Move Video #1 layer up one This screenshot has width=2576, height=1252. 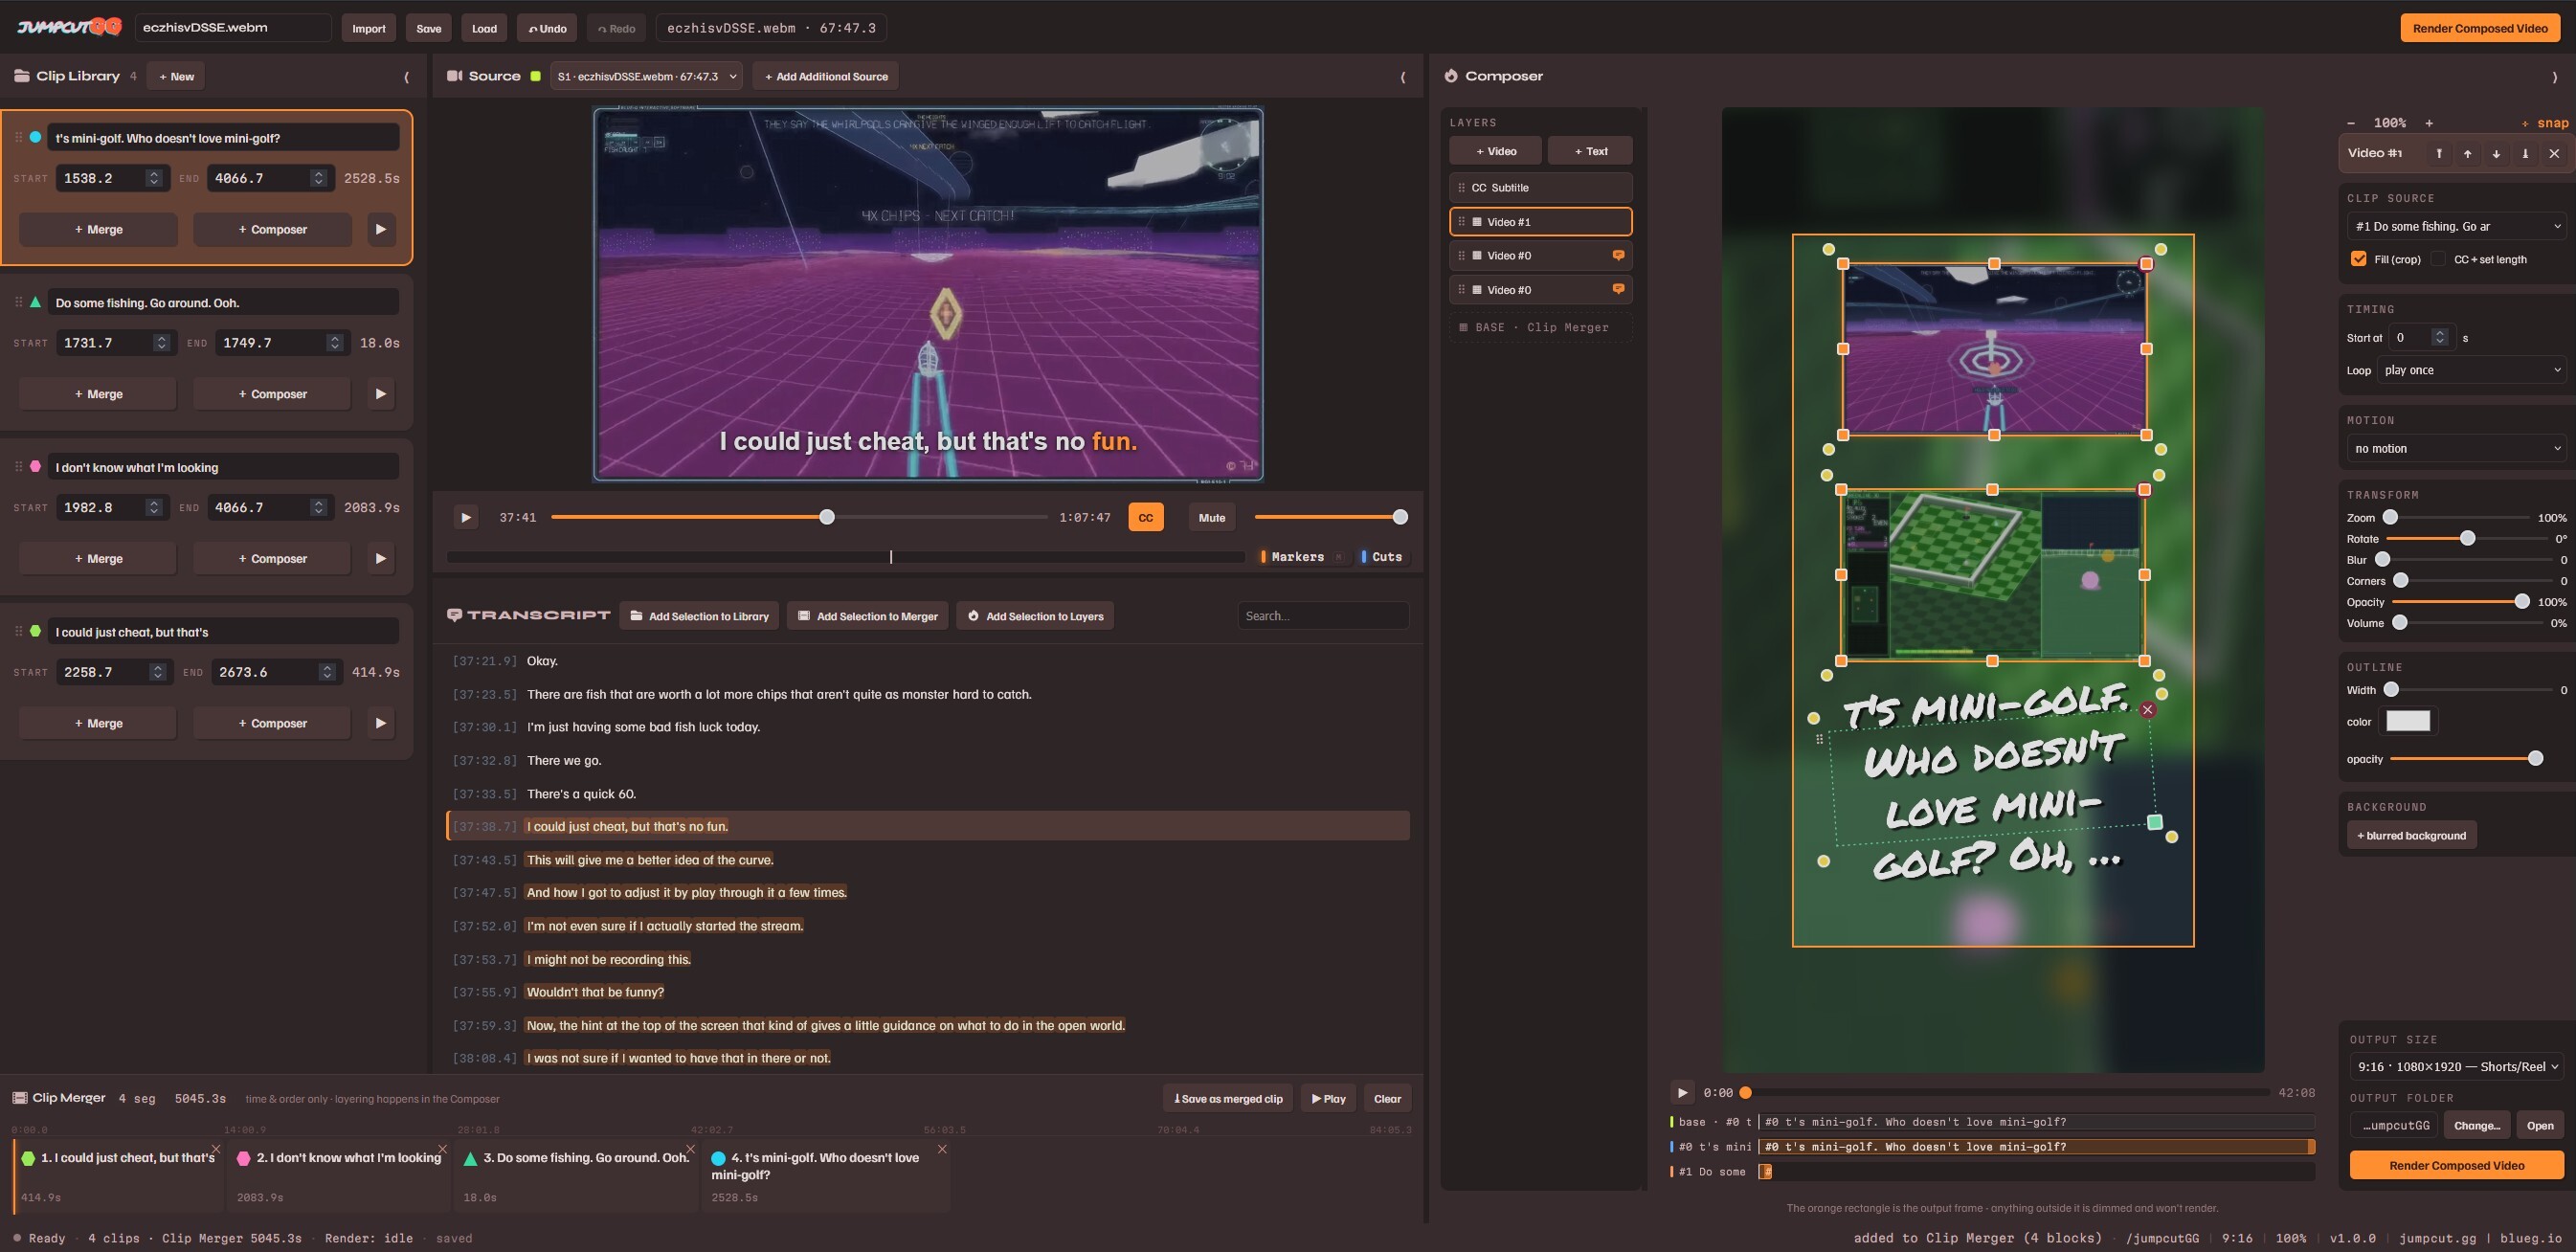click(x=2468, y=153)
